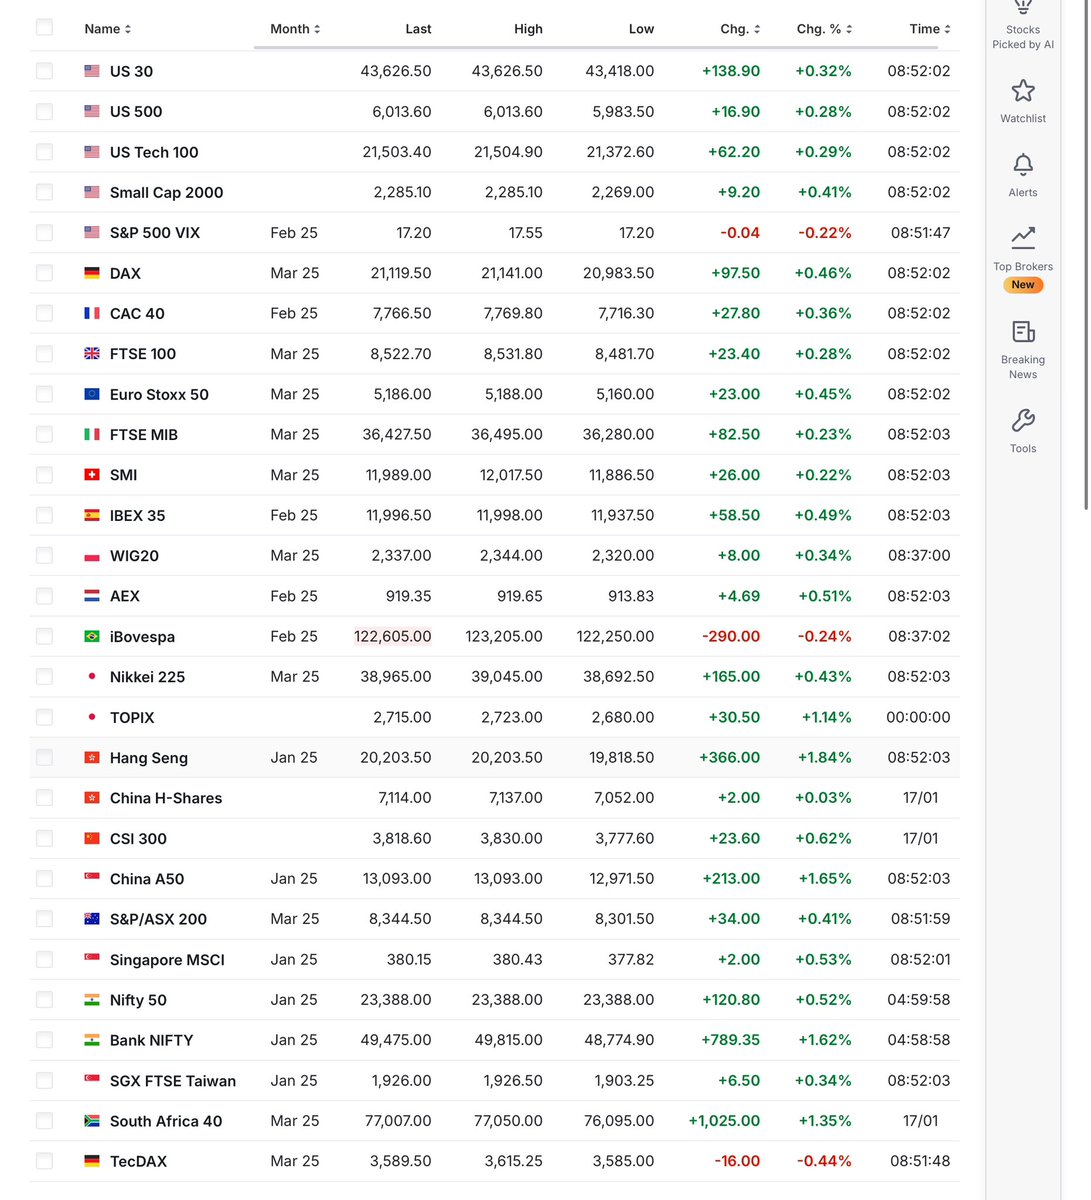Click TOPIX change percent +1.14%
This screenshot has height=1200, width=1091.
coord(827,717)
